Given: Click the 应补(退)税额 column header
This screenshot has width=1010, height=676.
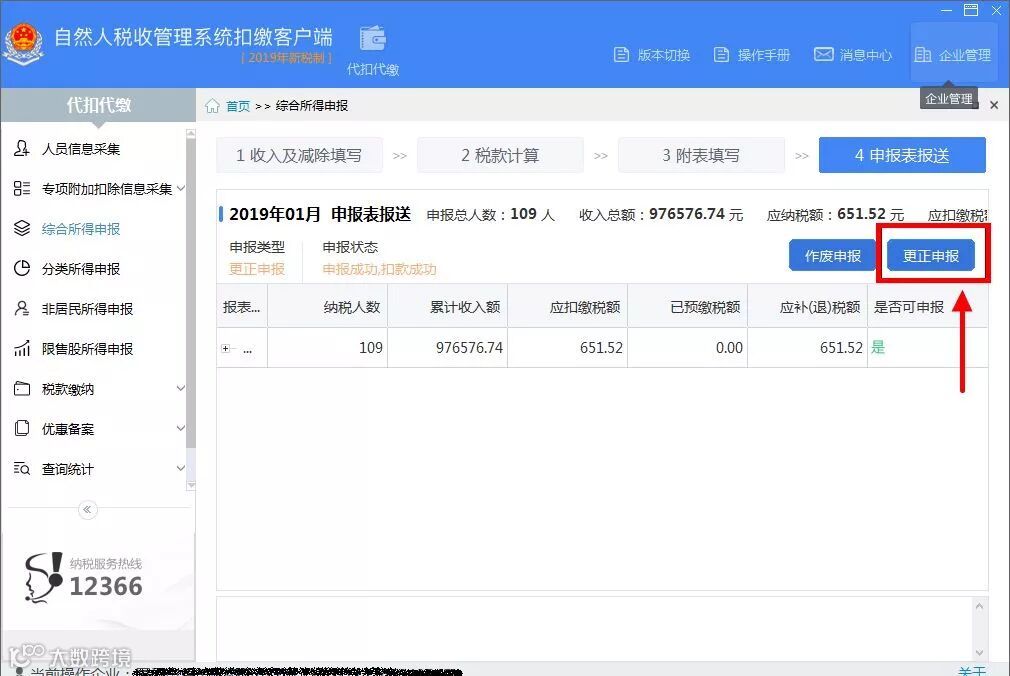Looking at the screenshot, I should coord(807,307).
